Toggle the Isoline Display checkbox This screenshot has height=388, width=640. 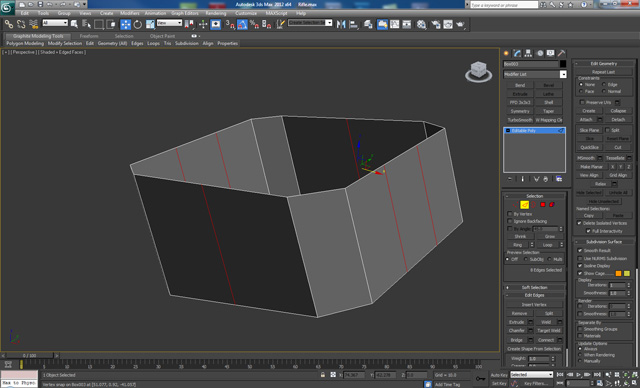(x=580, y=266)
